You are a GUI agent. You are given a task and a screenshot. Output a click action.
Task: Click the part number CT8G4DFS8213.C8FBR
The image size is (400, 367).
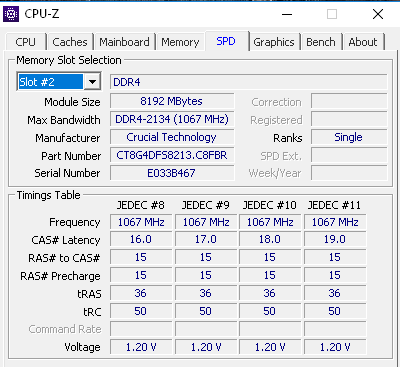pyautogui.click(x=172, y=155)
